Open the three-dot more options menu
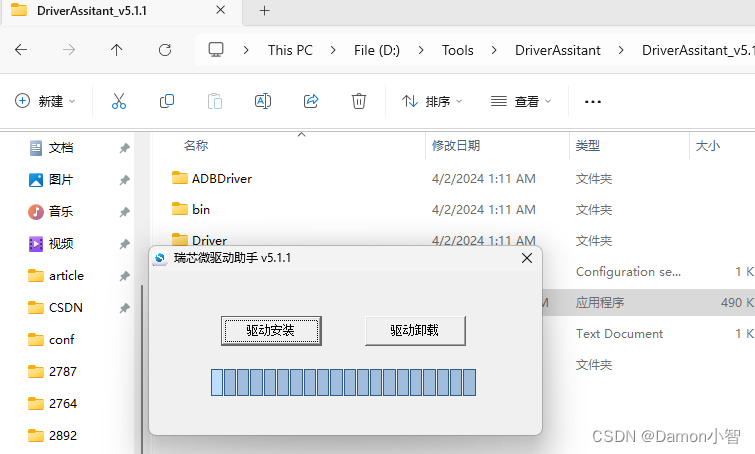755x454 pixels. pyautogui.click(x=592, y=102)
